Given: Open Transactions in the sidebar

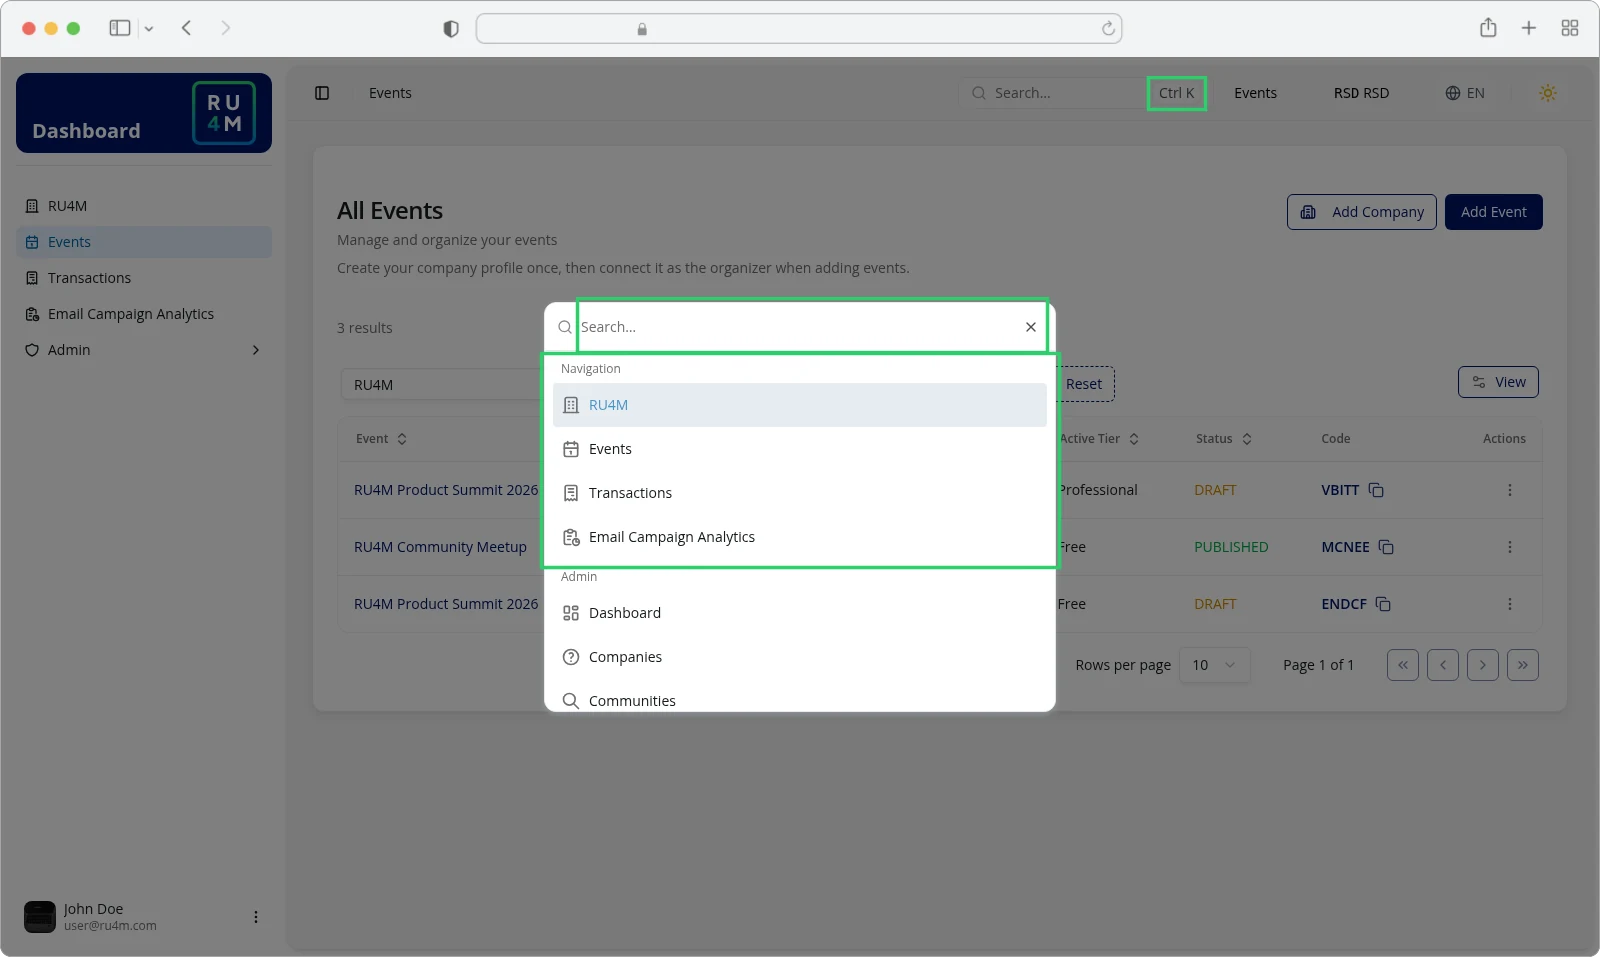Looking at the screenshot, I should point(144,278).
